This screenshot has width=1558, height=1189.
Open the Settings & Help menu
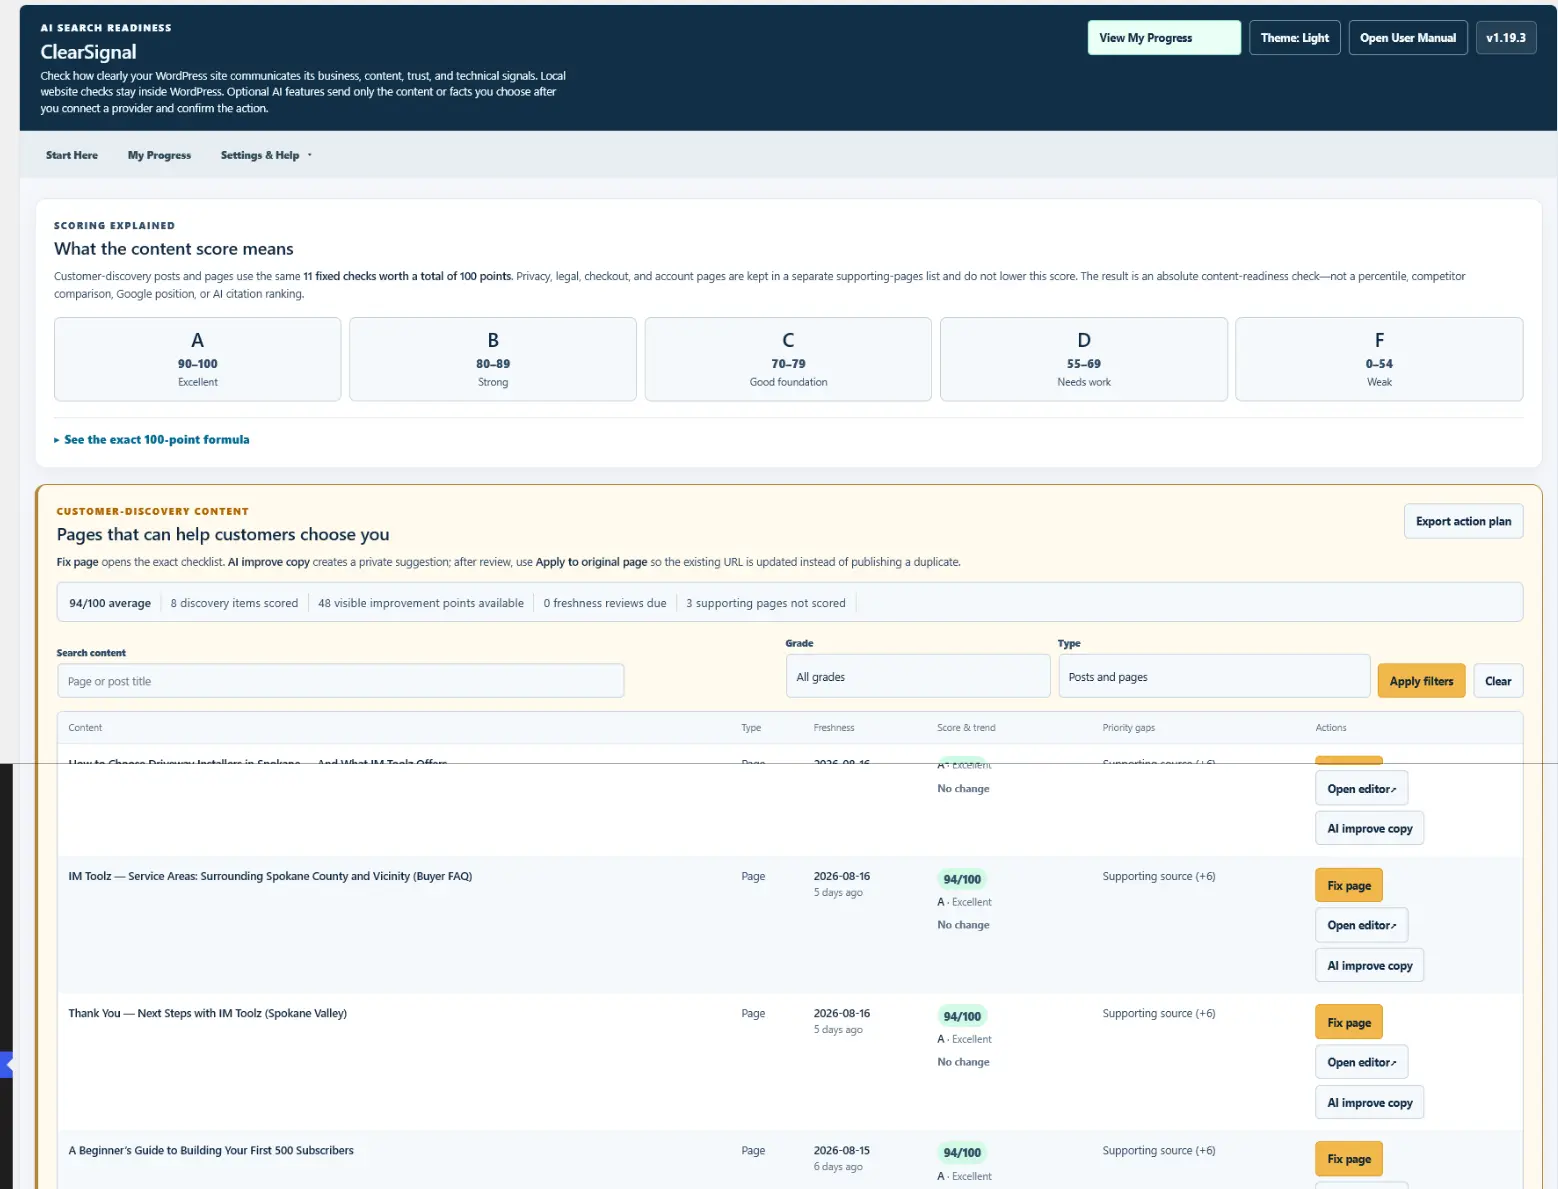tap(266, 155)
